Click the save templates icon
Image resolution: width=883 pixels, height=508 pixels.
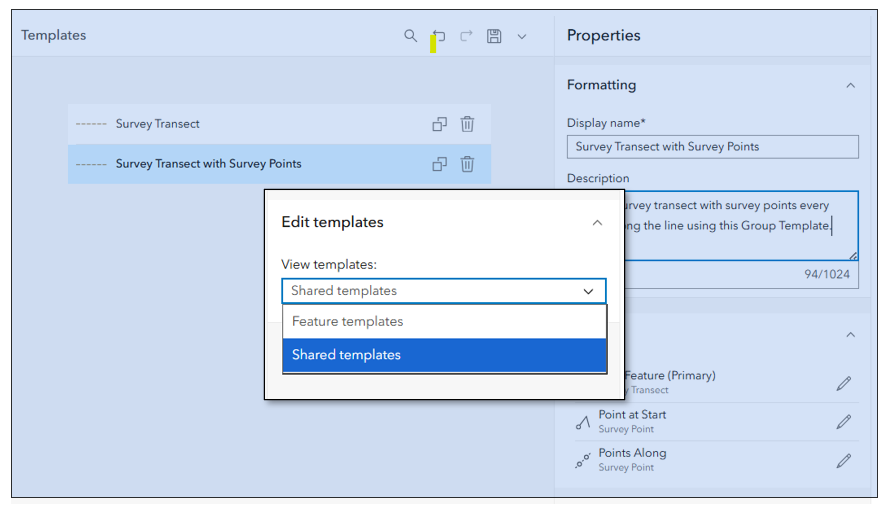[494, 36]
